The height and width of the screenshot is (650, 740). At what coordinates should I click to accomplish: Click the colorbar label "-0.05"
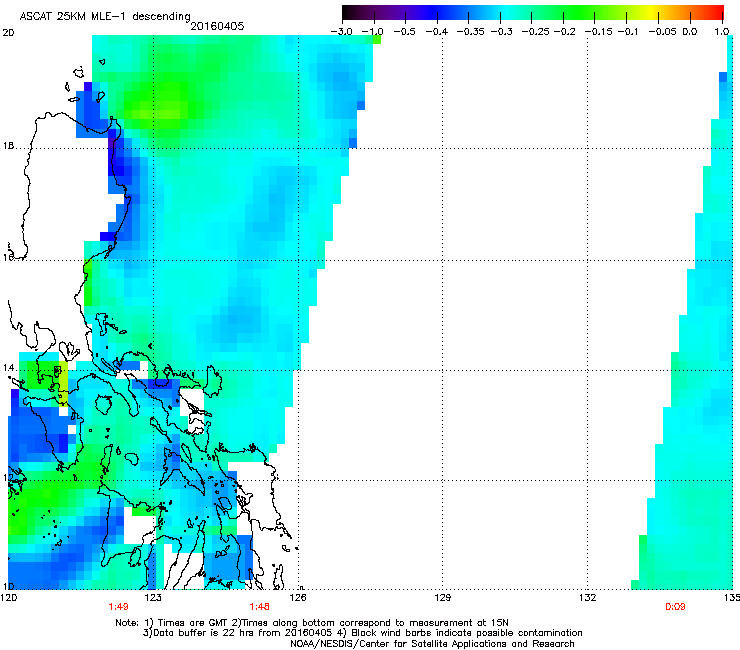click(x=663, y=32)
